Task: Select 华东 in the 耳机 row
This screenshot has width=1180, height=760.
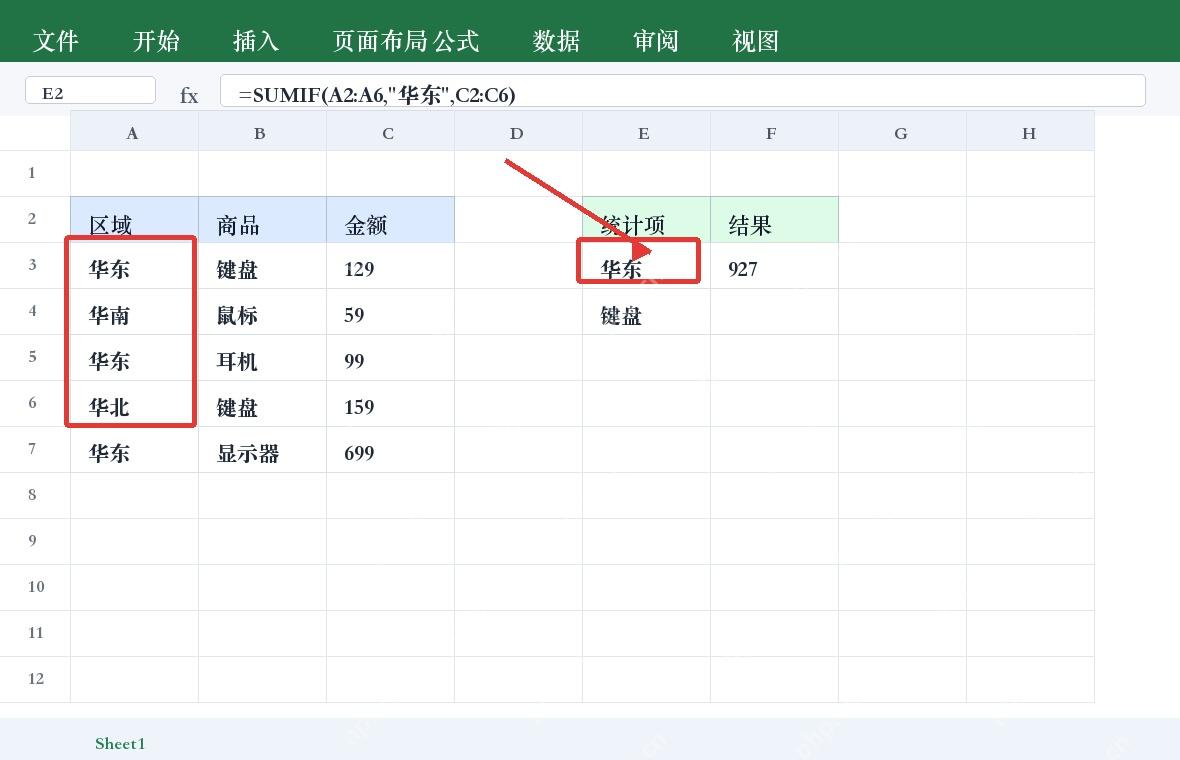Action: click(135, 357)
